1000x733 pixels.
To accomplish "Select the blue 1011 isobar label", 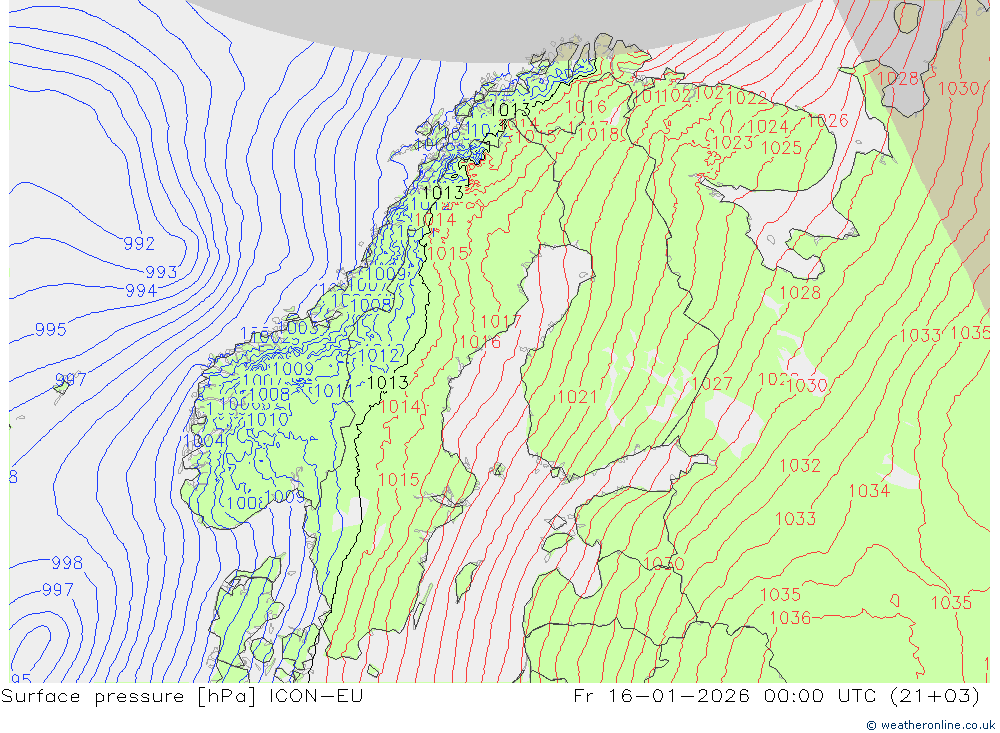I will tap(334, 390).
